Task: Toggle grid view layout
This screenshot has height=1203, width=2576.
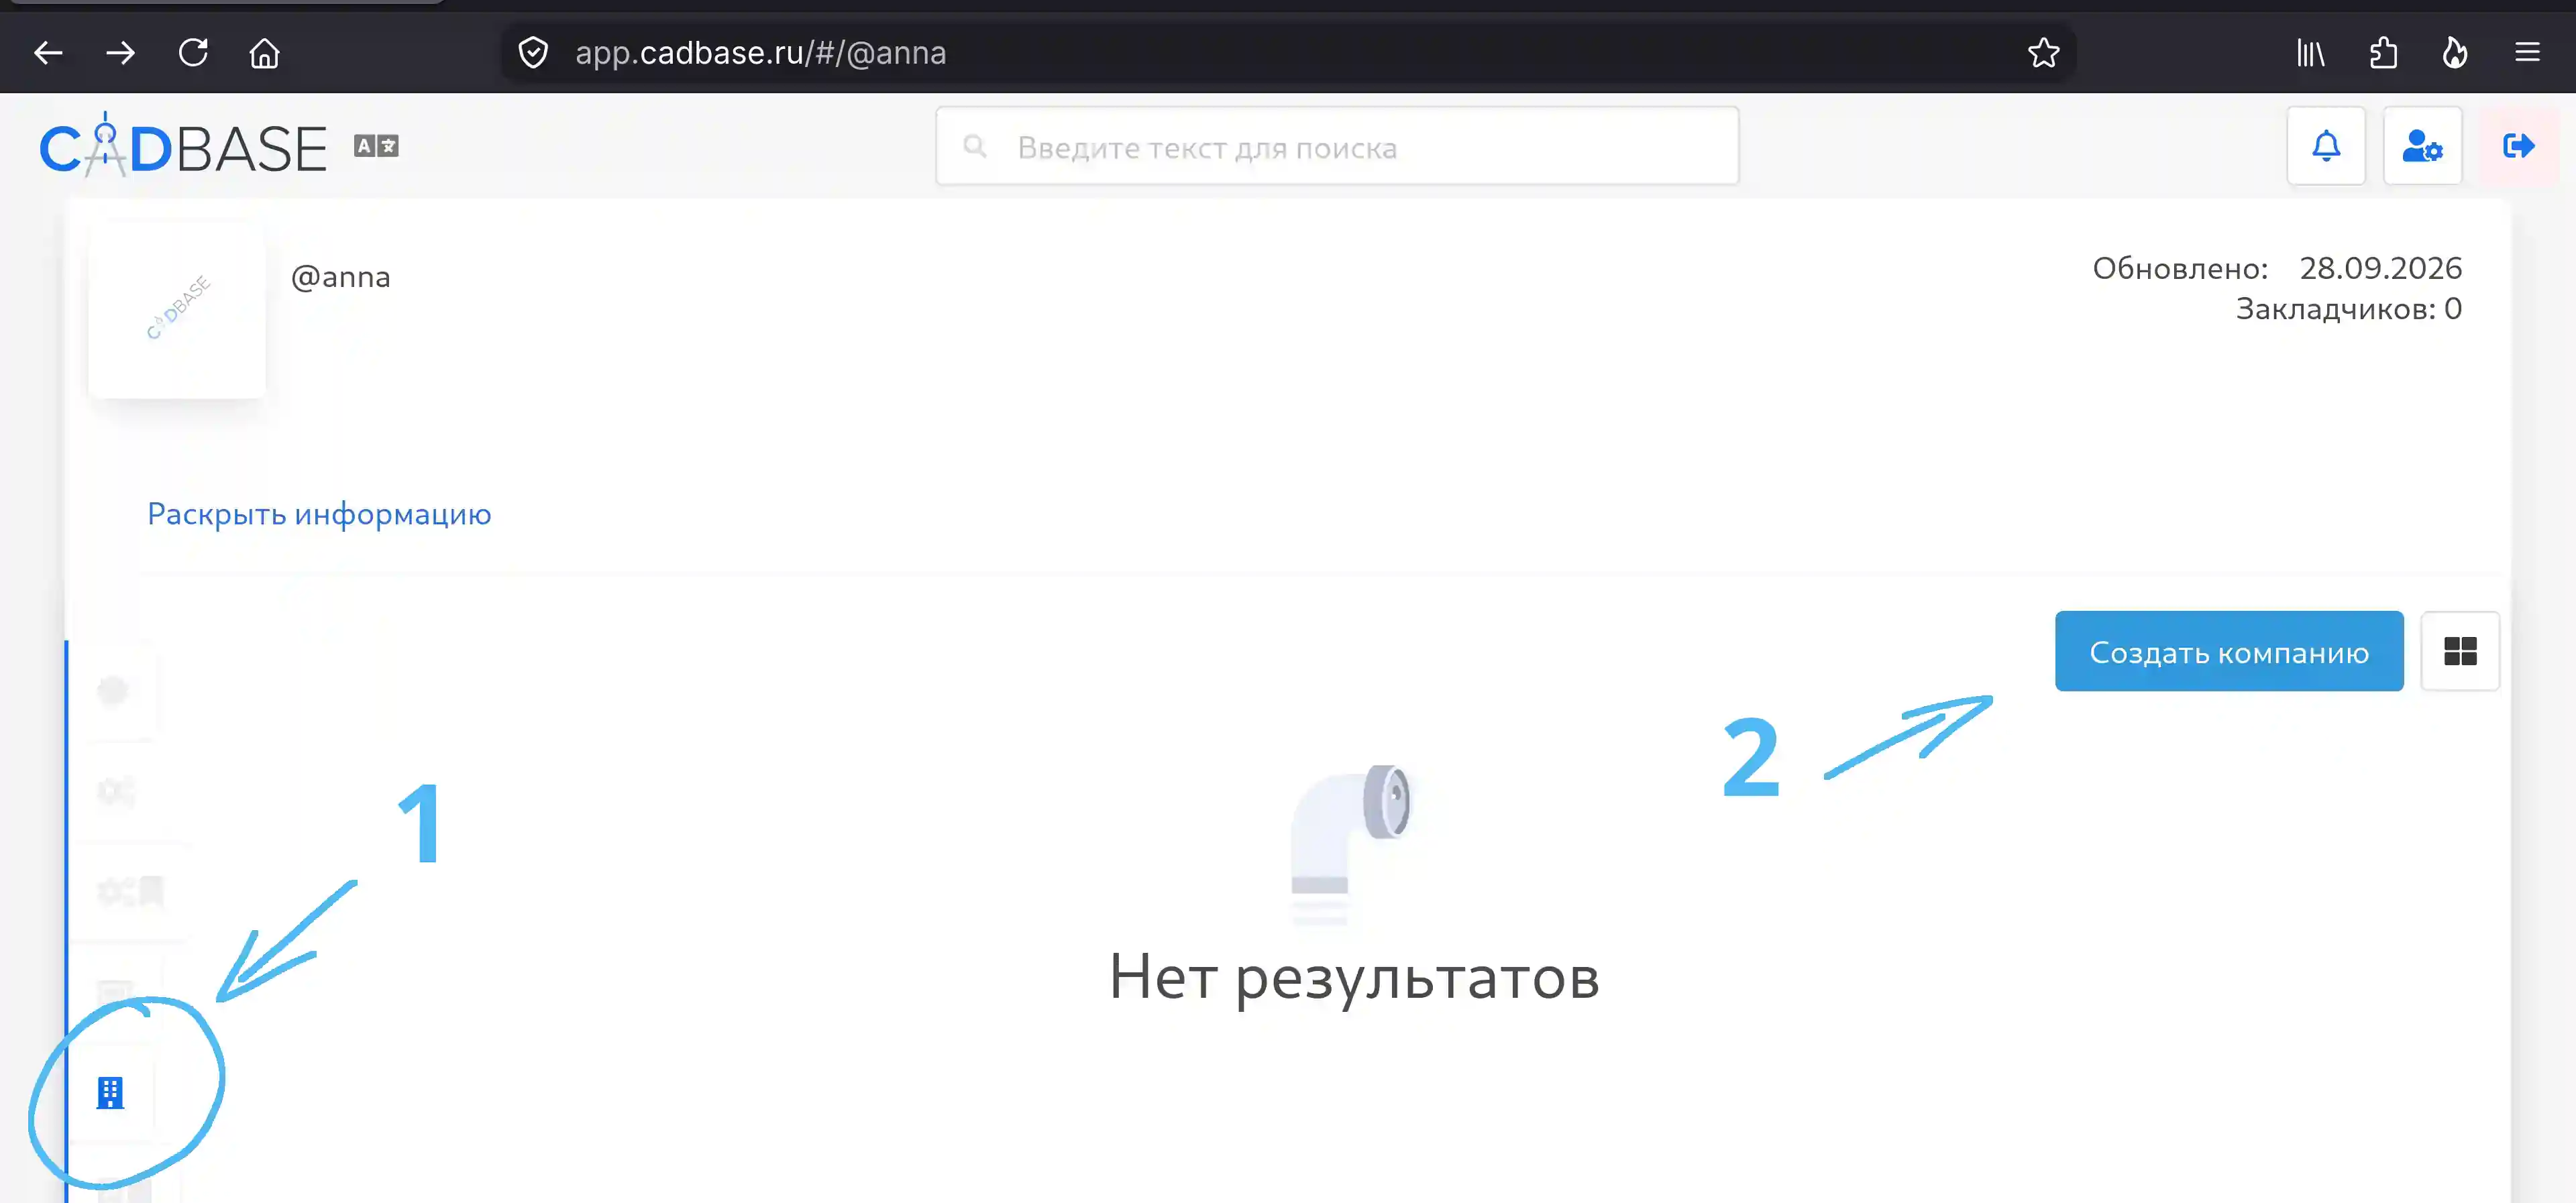Action: (2460, 651)
